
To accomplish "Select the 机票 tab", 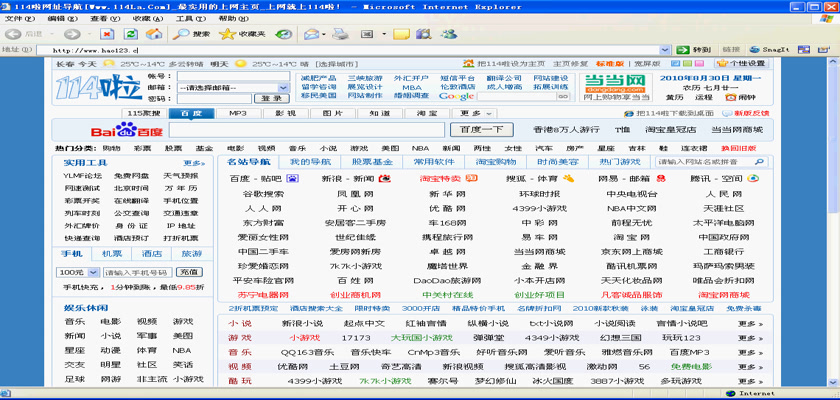I will click(112, 253).
